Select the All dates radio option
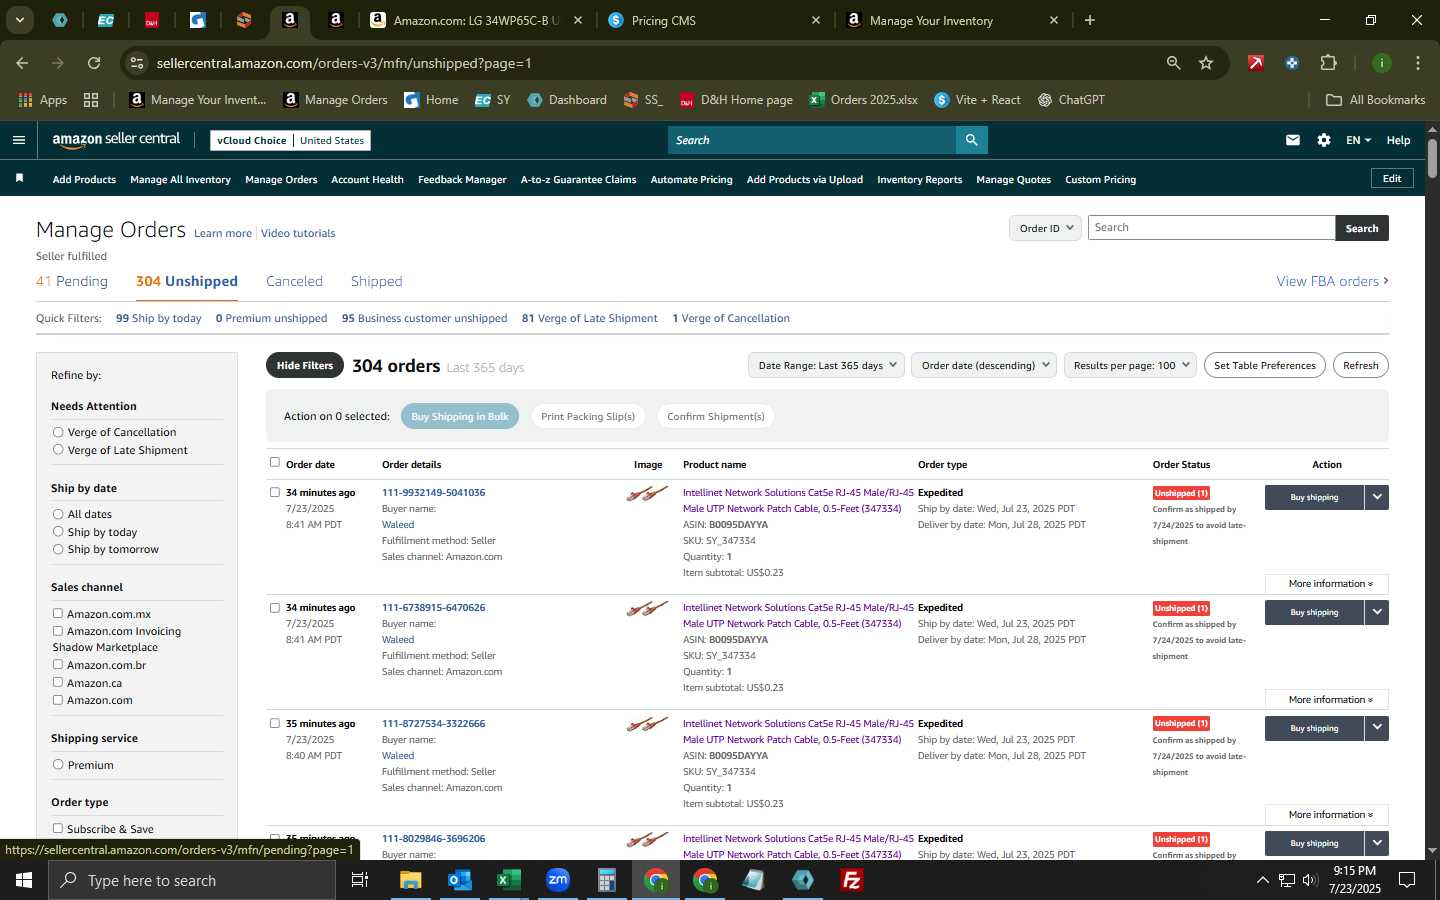This screenshot has height=900, width=1440. click(58, 514)
